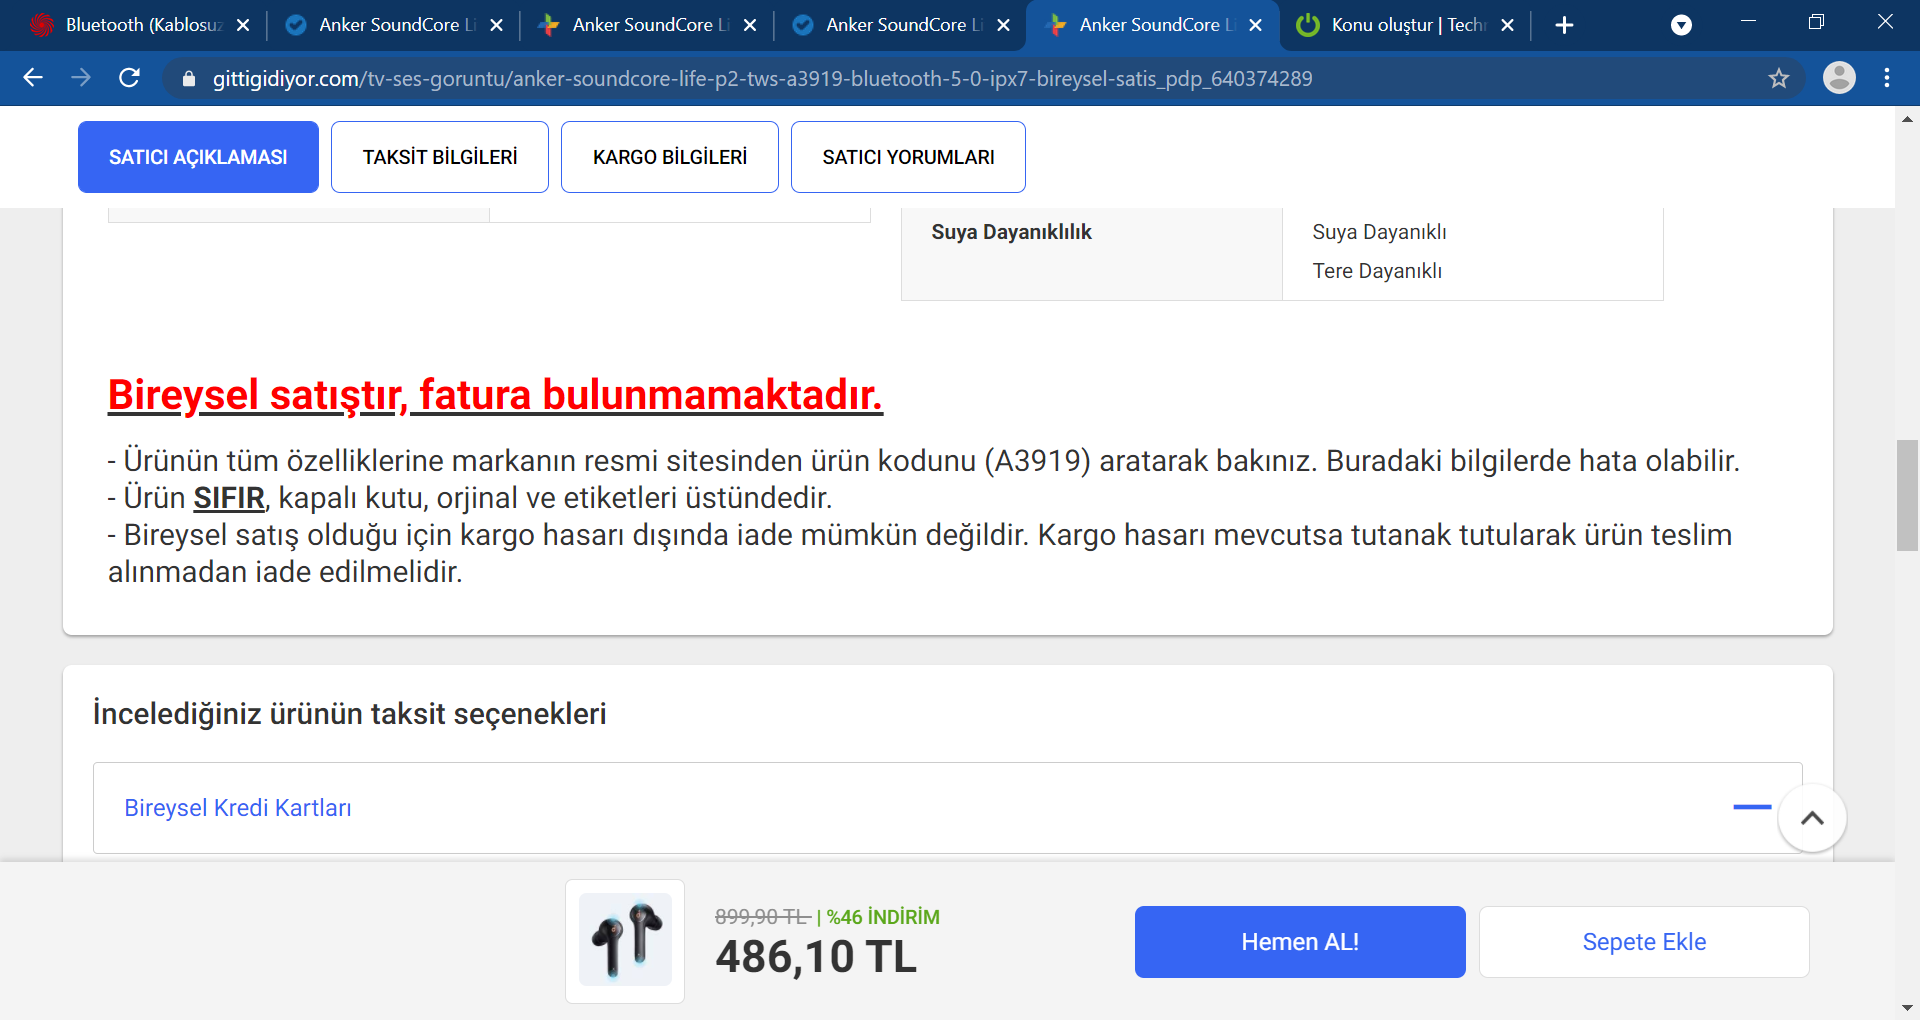This screenshot has width=1920, height=1020.
Task: Open the Chrome three-dot menu
Action: [1887, 78]
